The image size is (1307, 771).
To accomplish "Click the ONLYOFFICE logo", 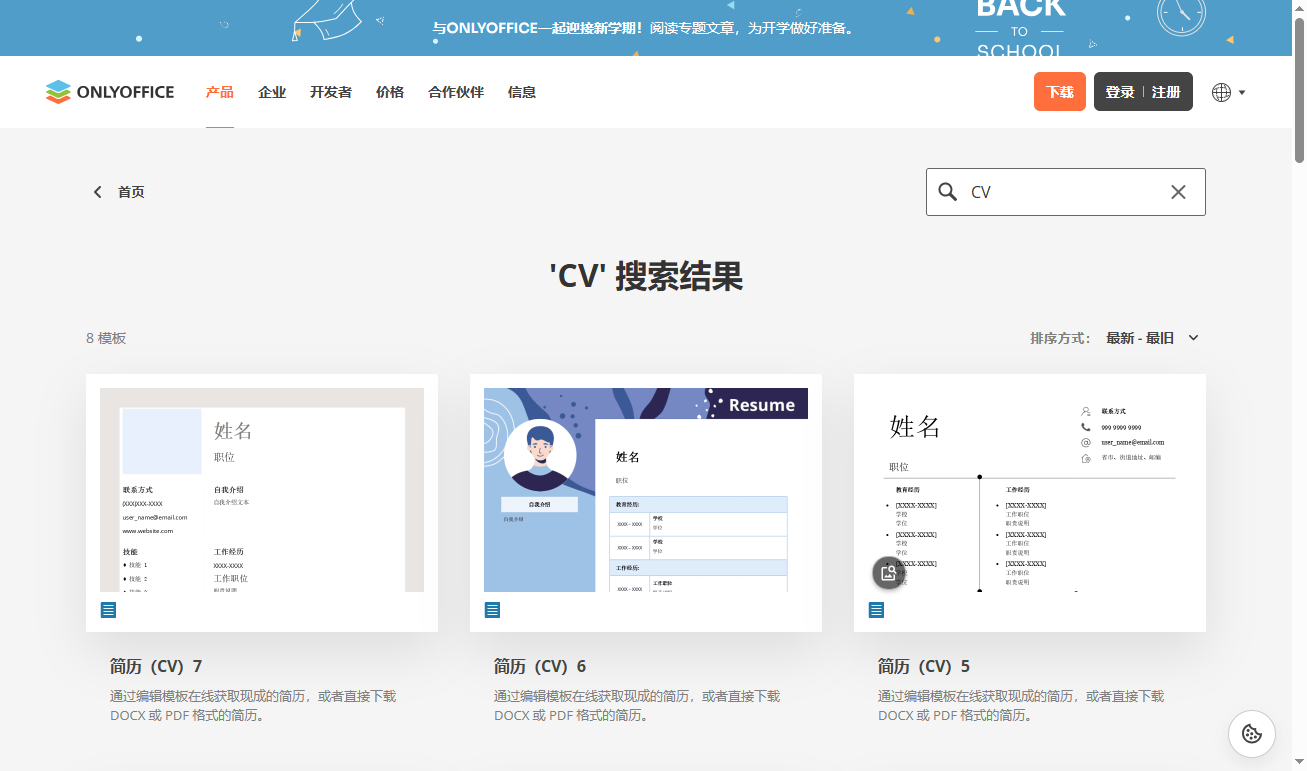I will [110, 92].
